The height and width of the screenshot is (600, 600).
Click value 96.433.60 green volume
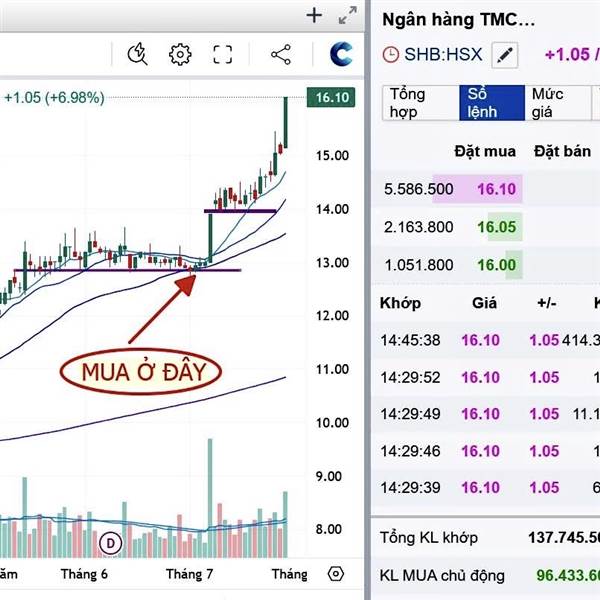click(x=568, y=576)
